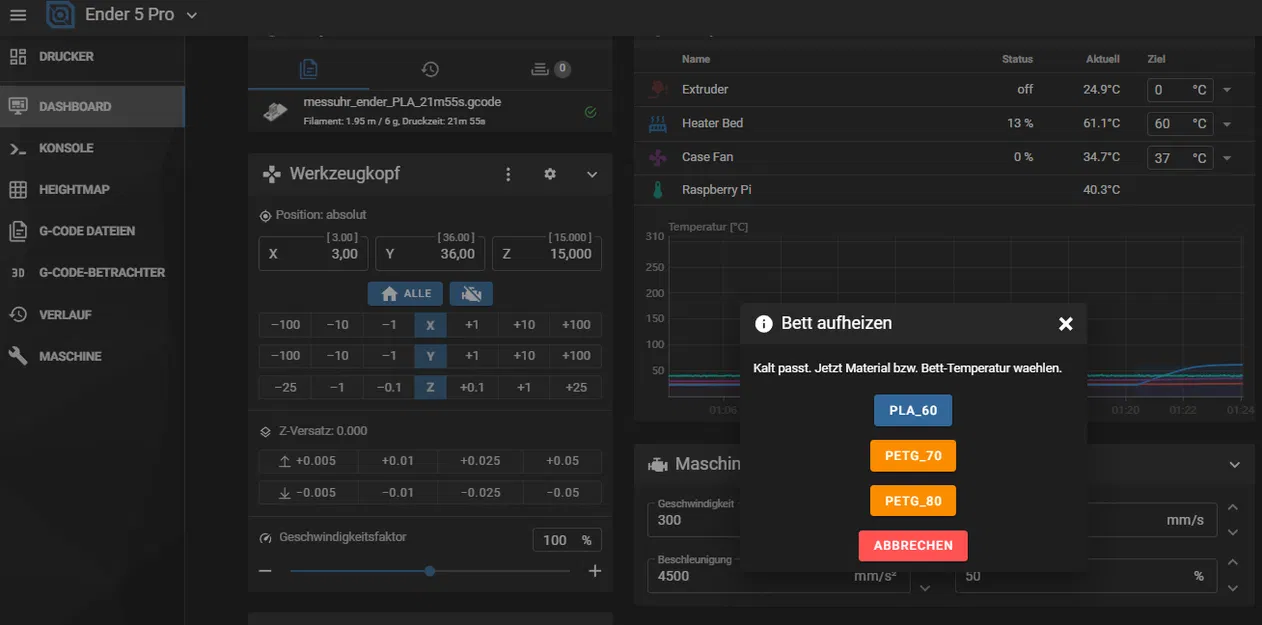Open the Verlauf history page
Viewport: 1262px width, 625px height.
click(92, 315)
